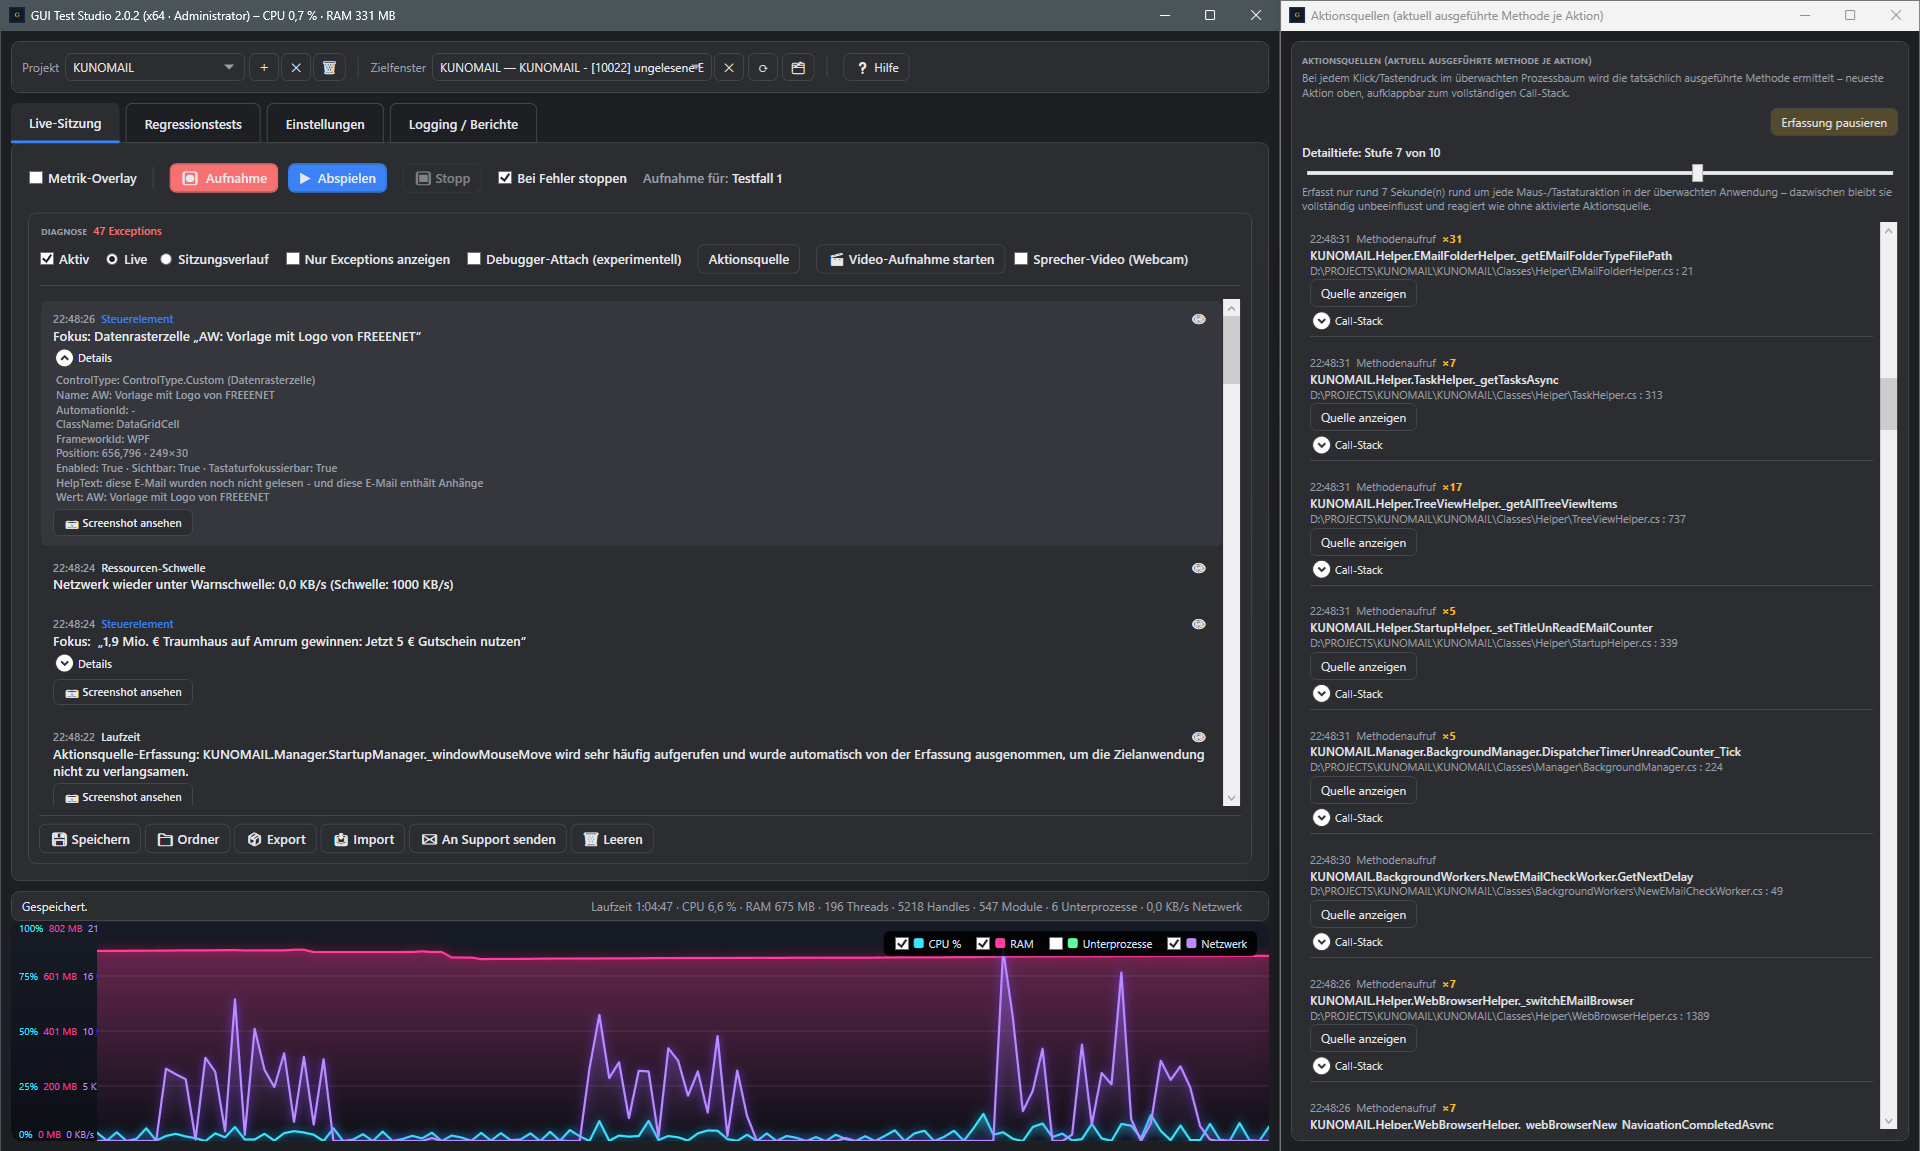Click the X icon next to the project dropdown
1920x1151 pixels.
[296, 68]
